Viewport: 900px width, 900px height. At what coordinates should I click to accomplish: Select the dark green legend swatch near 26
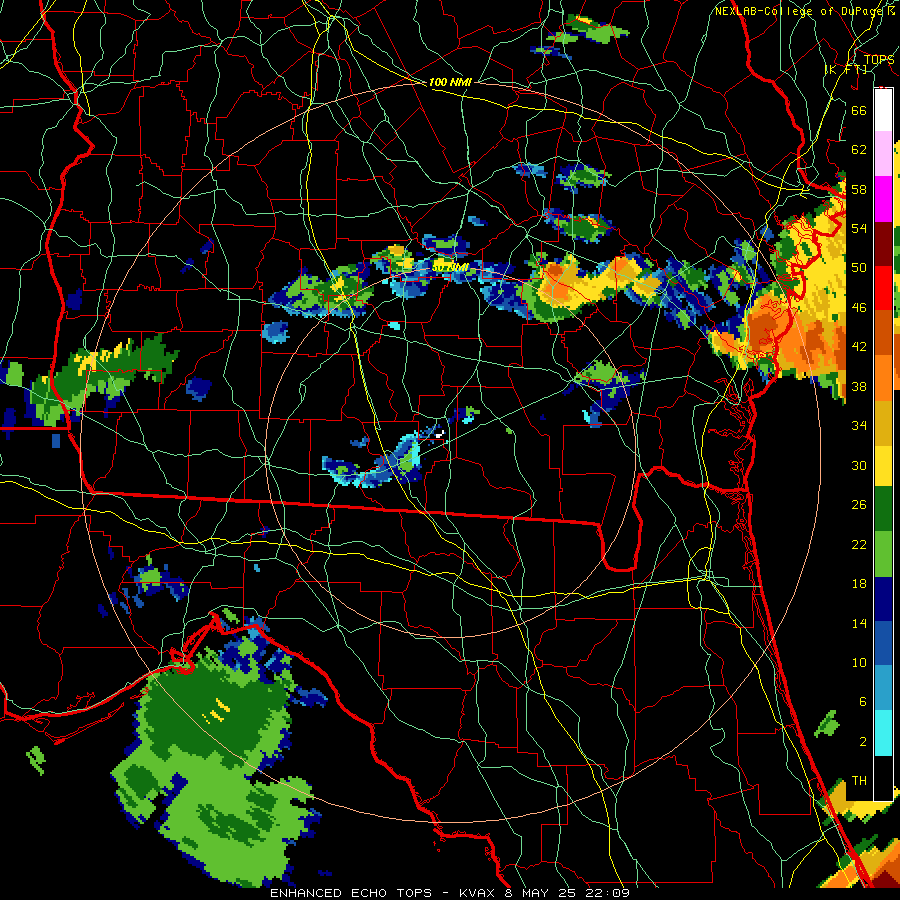pos(883,509)
